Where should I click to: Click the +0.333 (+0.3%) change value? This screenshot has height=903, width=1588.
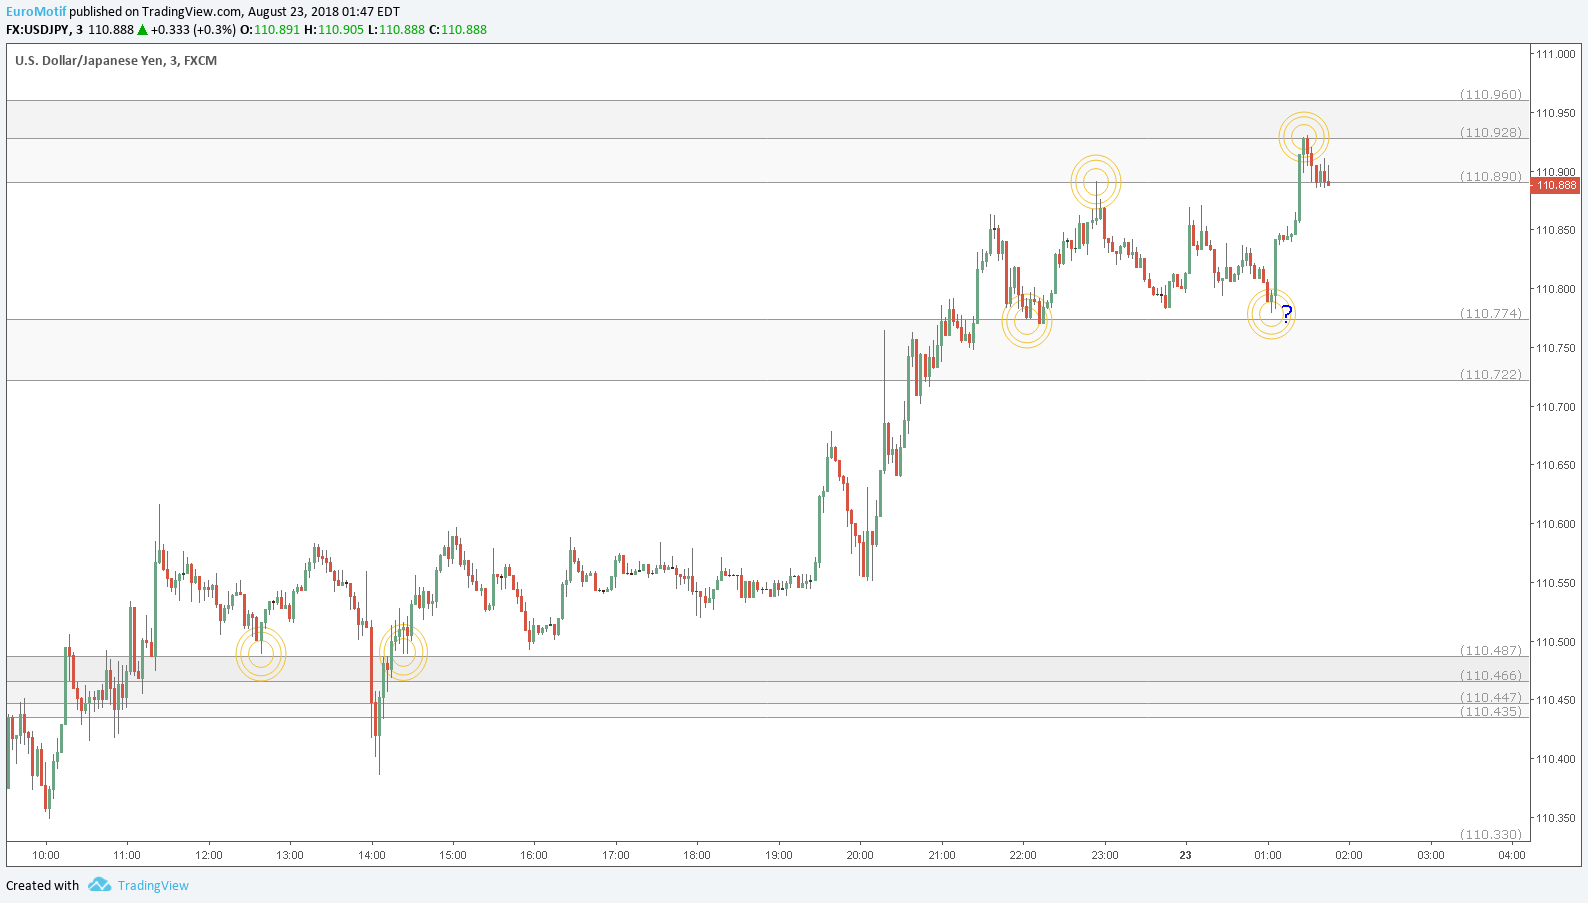(194, 29)
